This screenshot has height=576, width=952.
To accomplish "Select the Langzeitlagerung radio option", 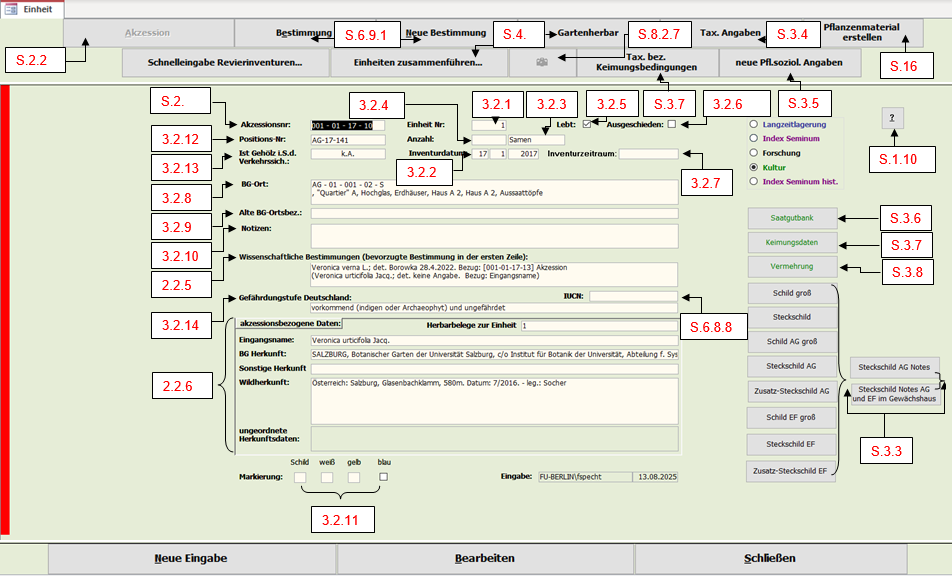I will pos(753,123).
